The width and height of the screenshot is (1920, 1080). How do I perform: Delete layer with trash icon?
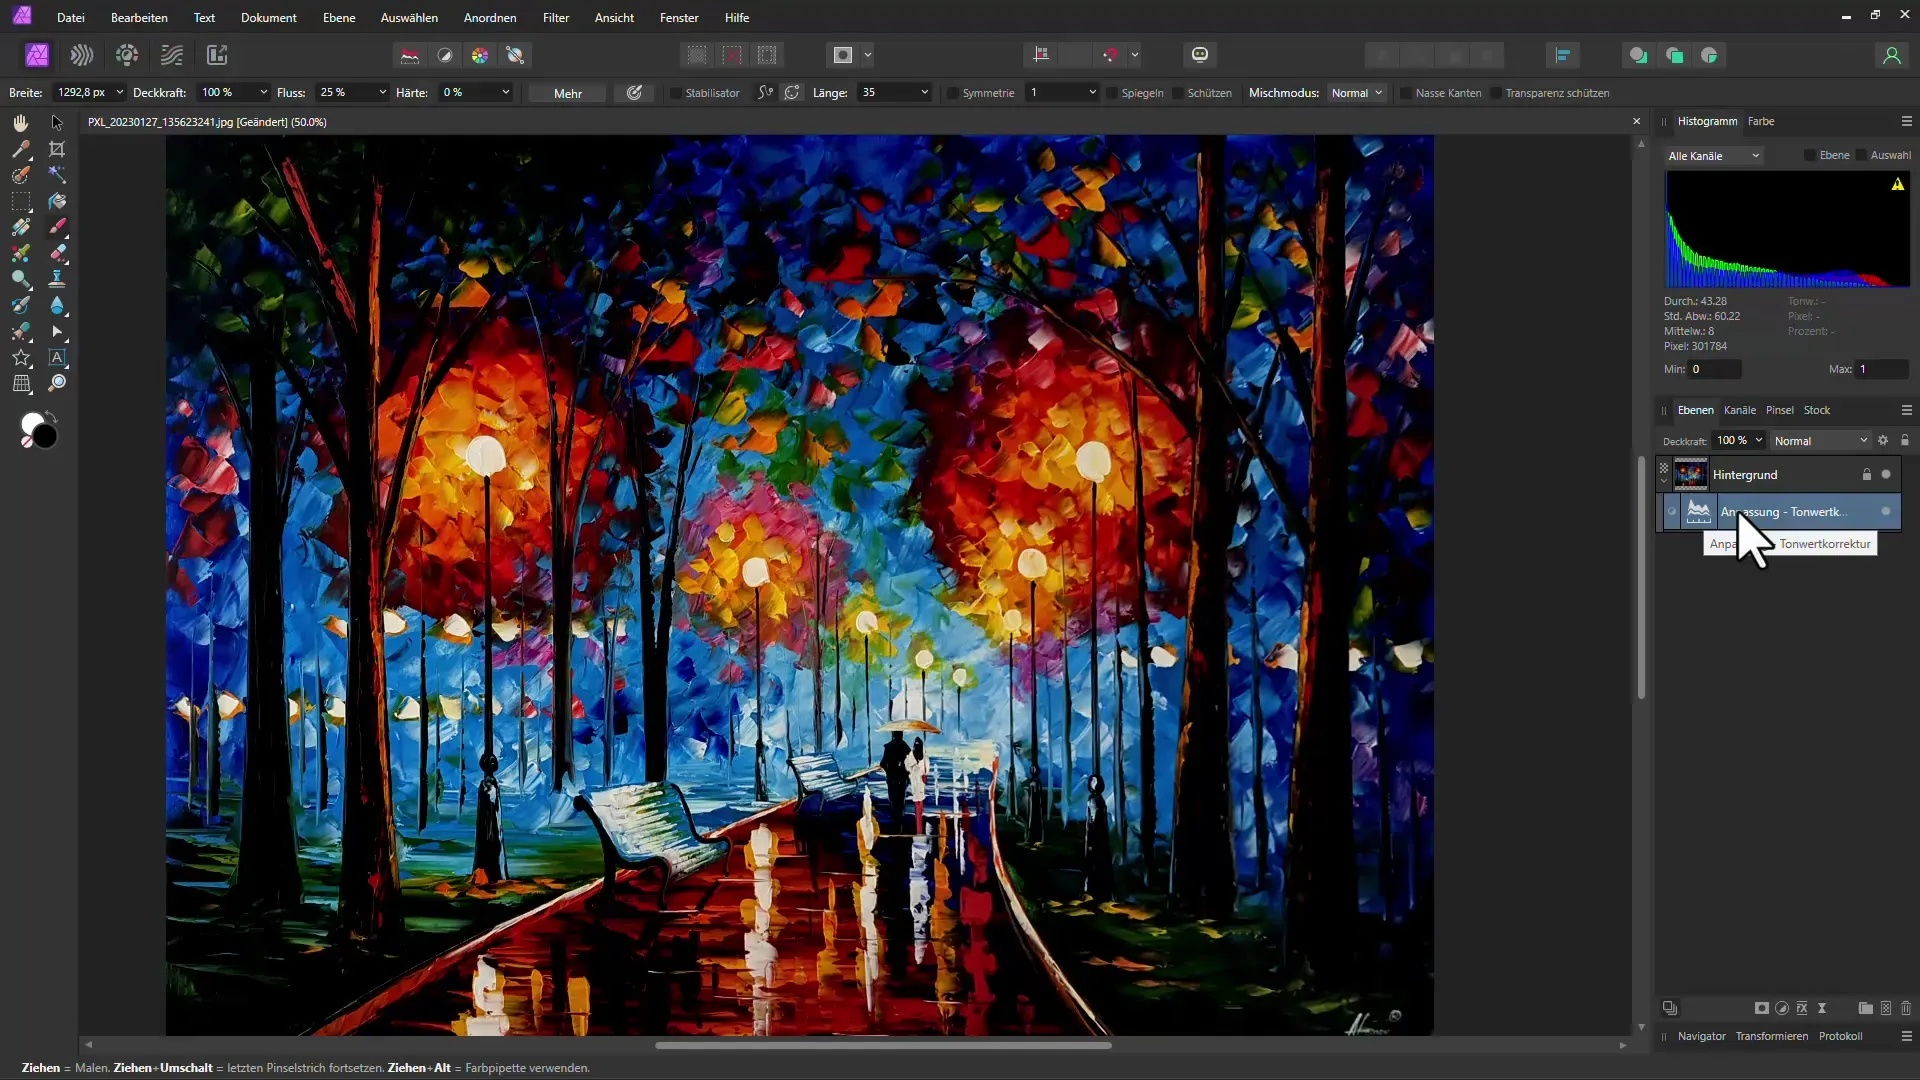1906,1008
